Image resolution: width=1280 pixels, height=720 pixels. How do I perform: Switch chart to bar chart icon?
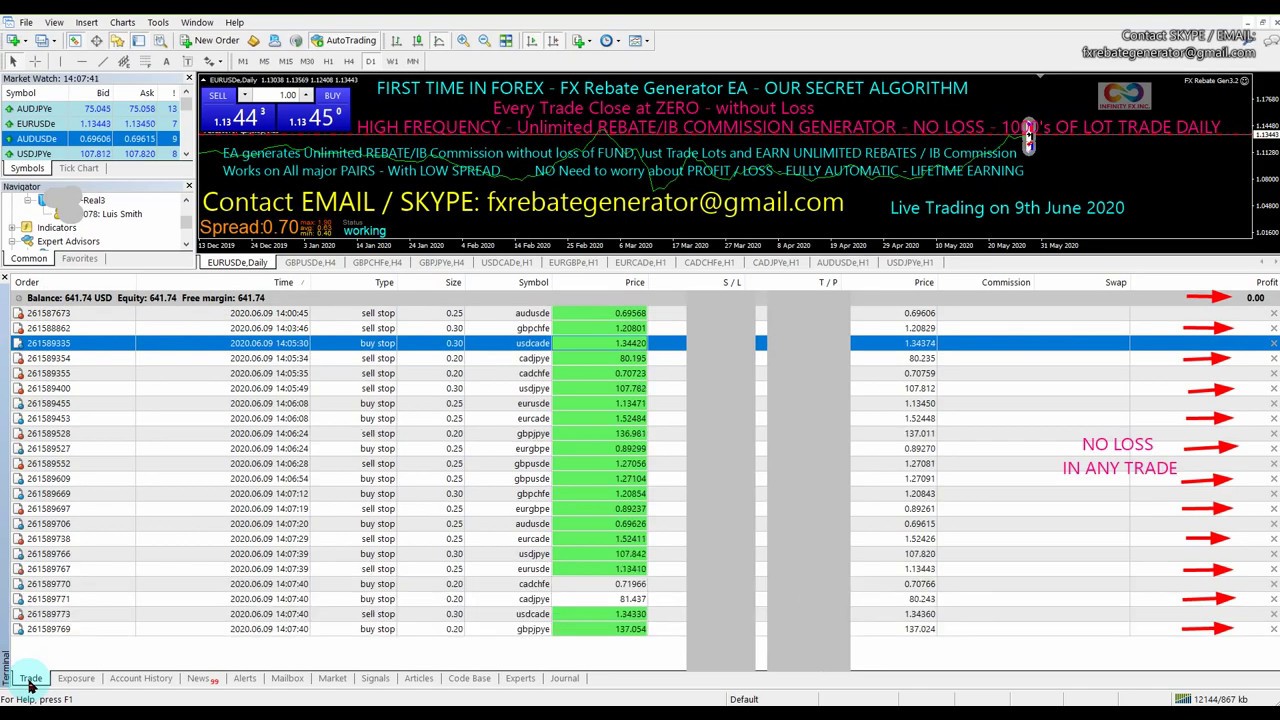(x=396, y=41)
